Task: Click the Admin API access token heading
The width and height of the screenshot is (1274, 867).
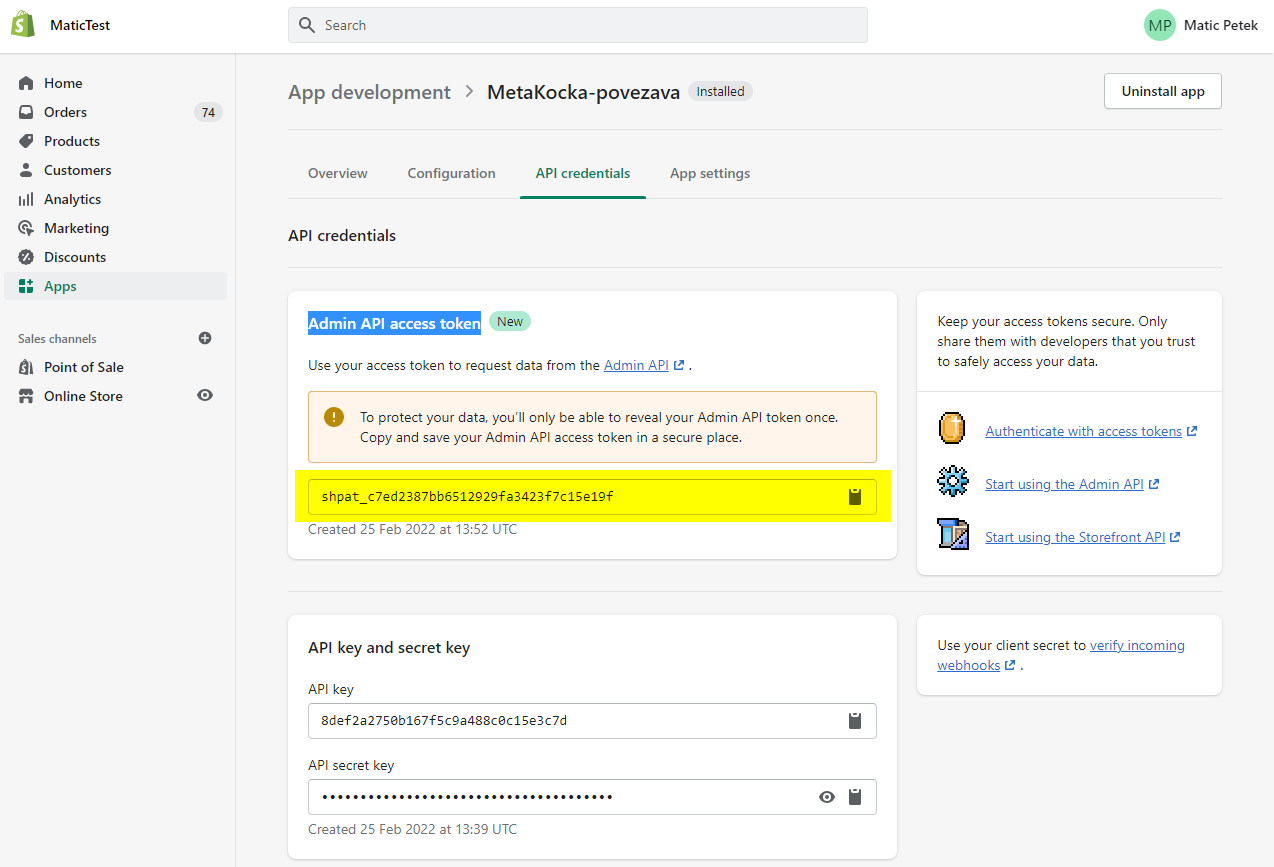Action: coord(394,323)
